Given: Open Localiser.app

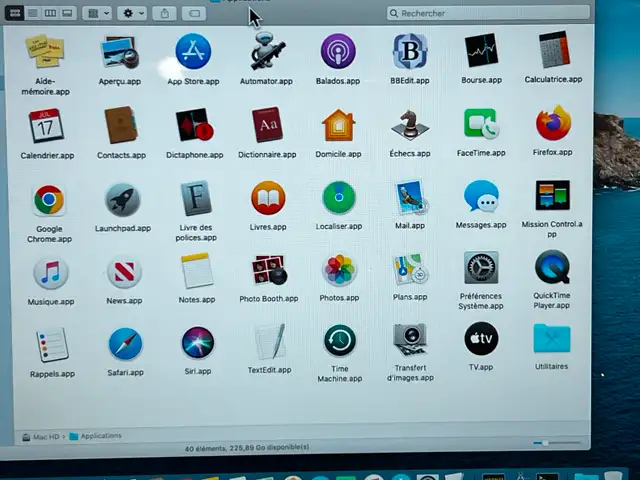Looking at the screenshot, I should (339, 198).
